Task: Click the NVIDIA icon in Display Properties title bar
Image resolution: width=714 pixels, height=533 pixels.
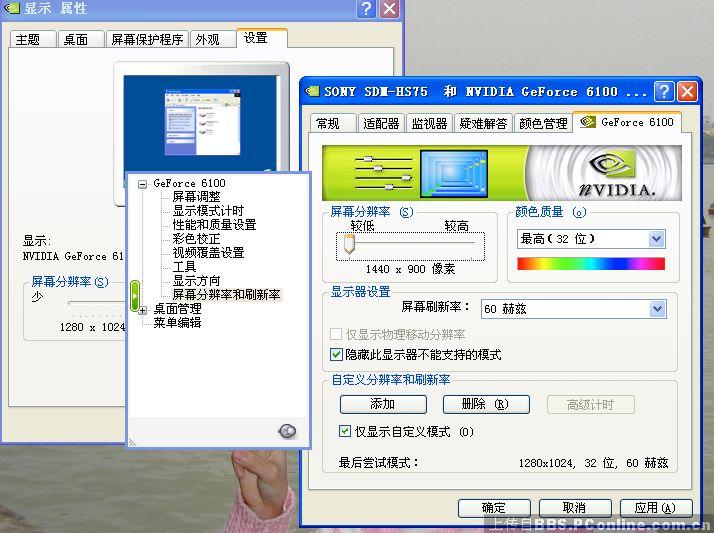Action: tap(11, 8)
